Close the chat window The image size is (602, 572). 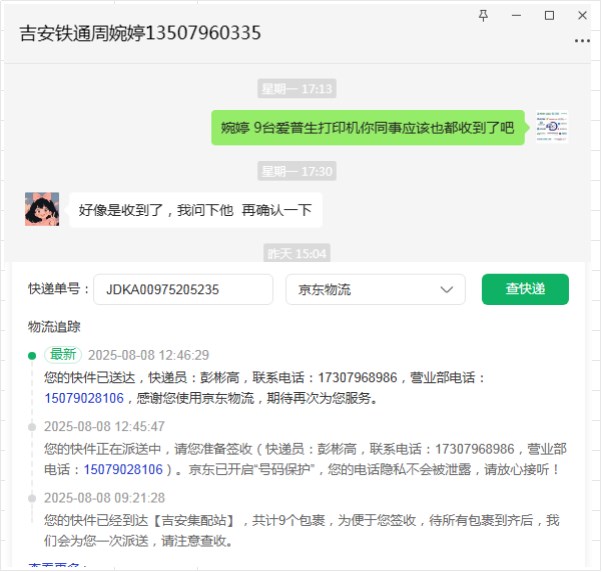[x=582, y=16]
